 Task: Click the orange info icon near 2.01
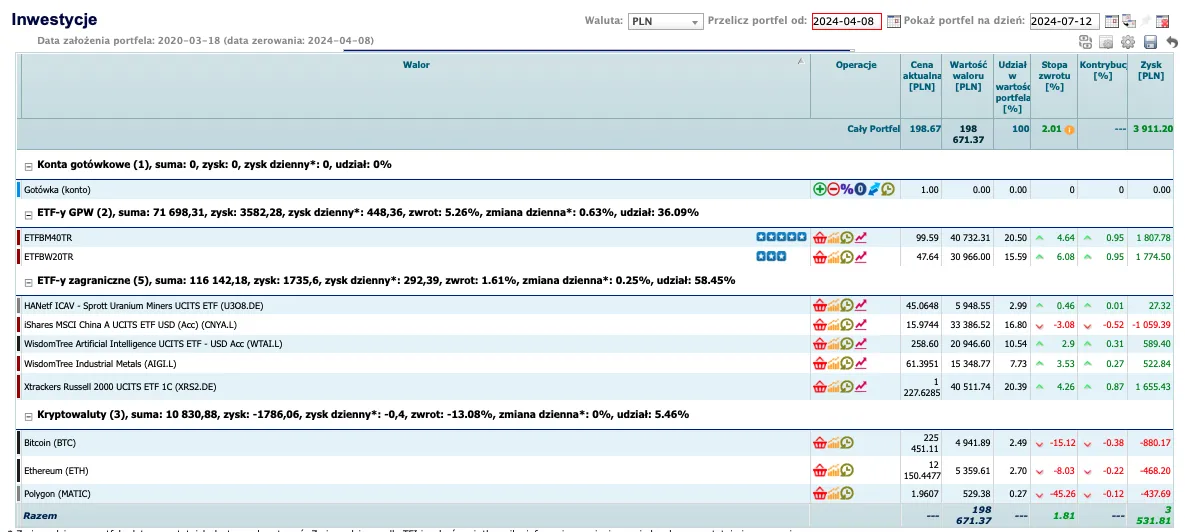pos(1069,129)
